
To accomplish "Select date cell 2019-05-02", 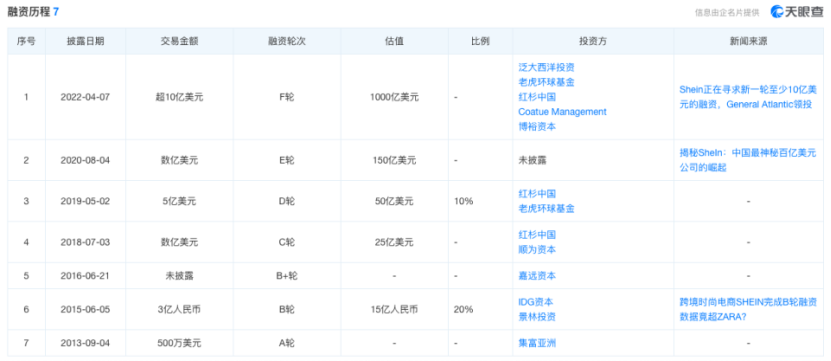I will tap(85, 201).
